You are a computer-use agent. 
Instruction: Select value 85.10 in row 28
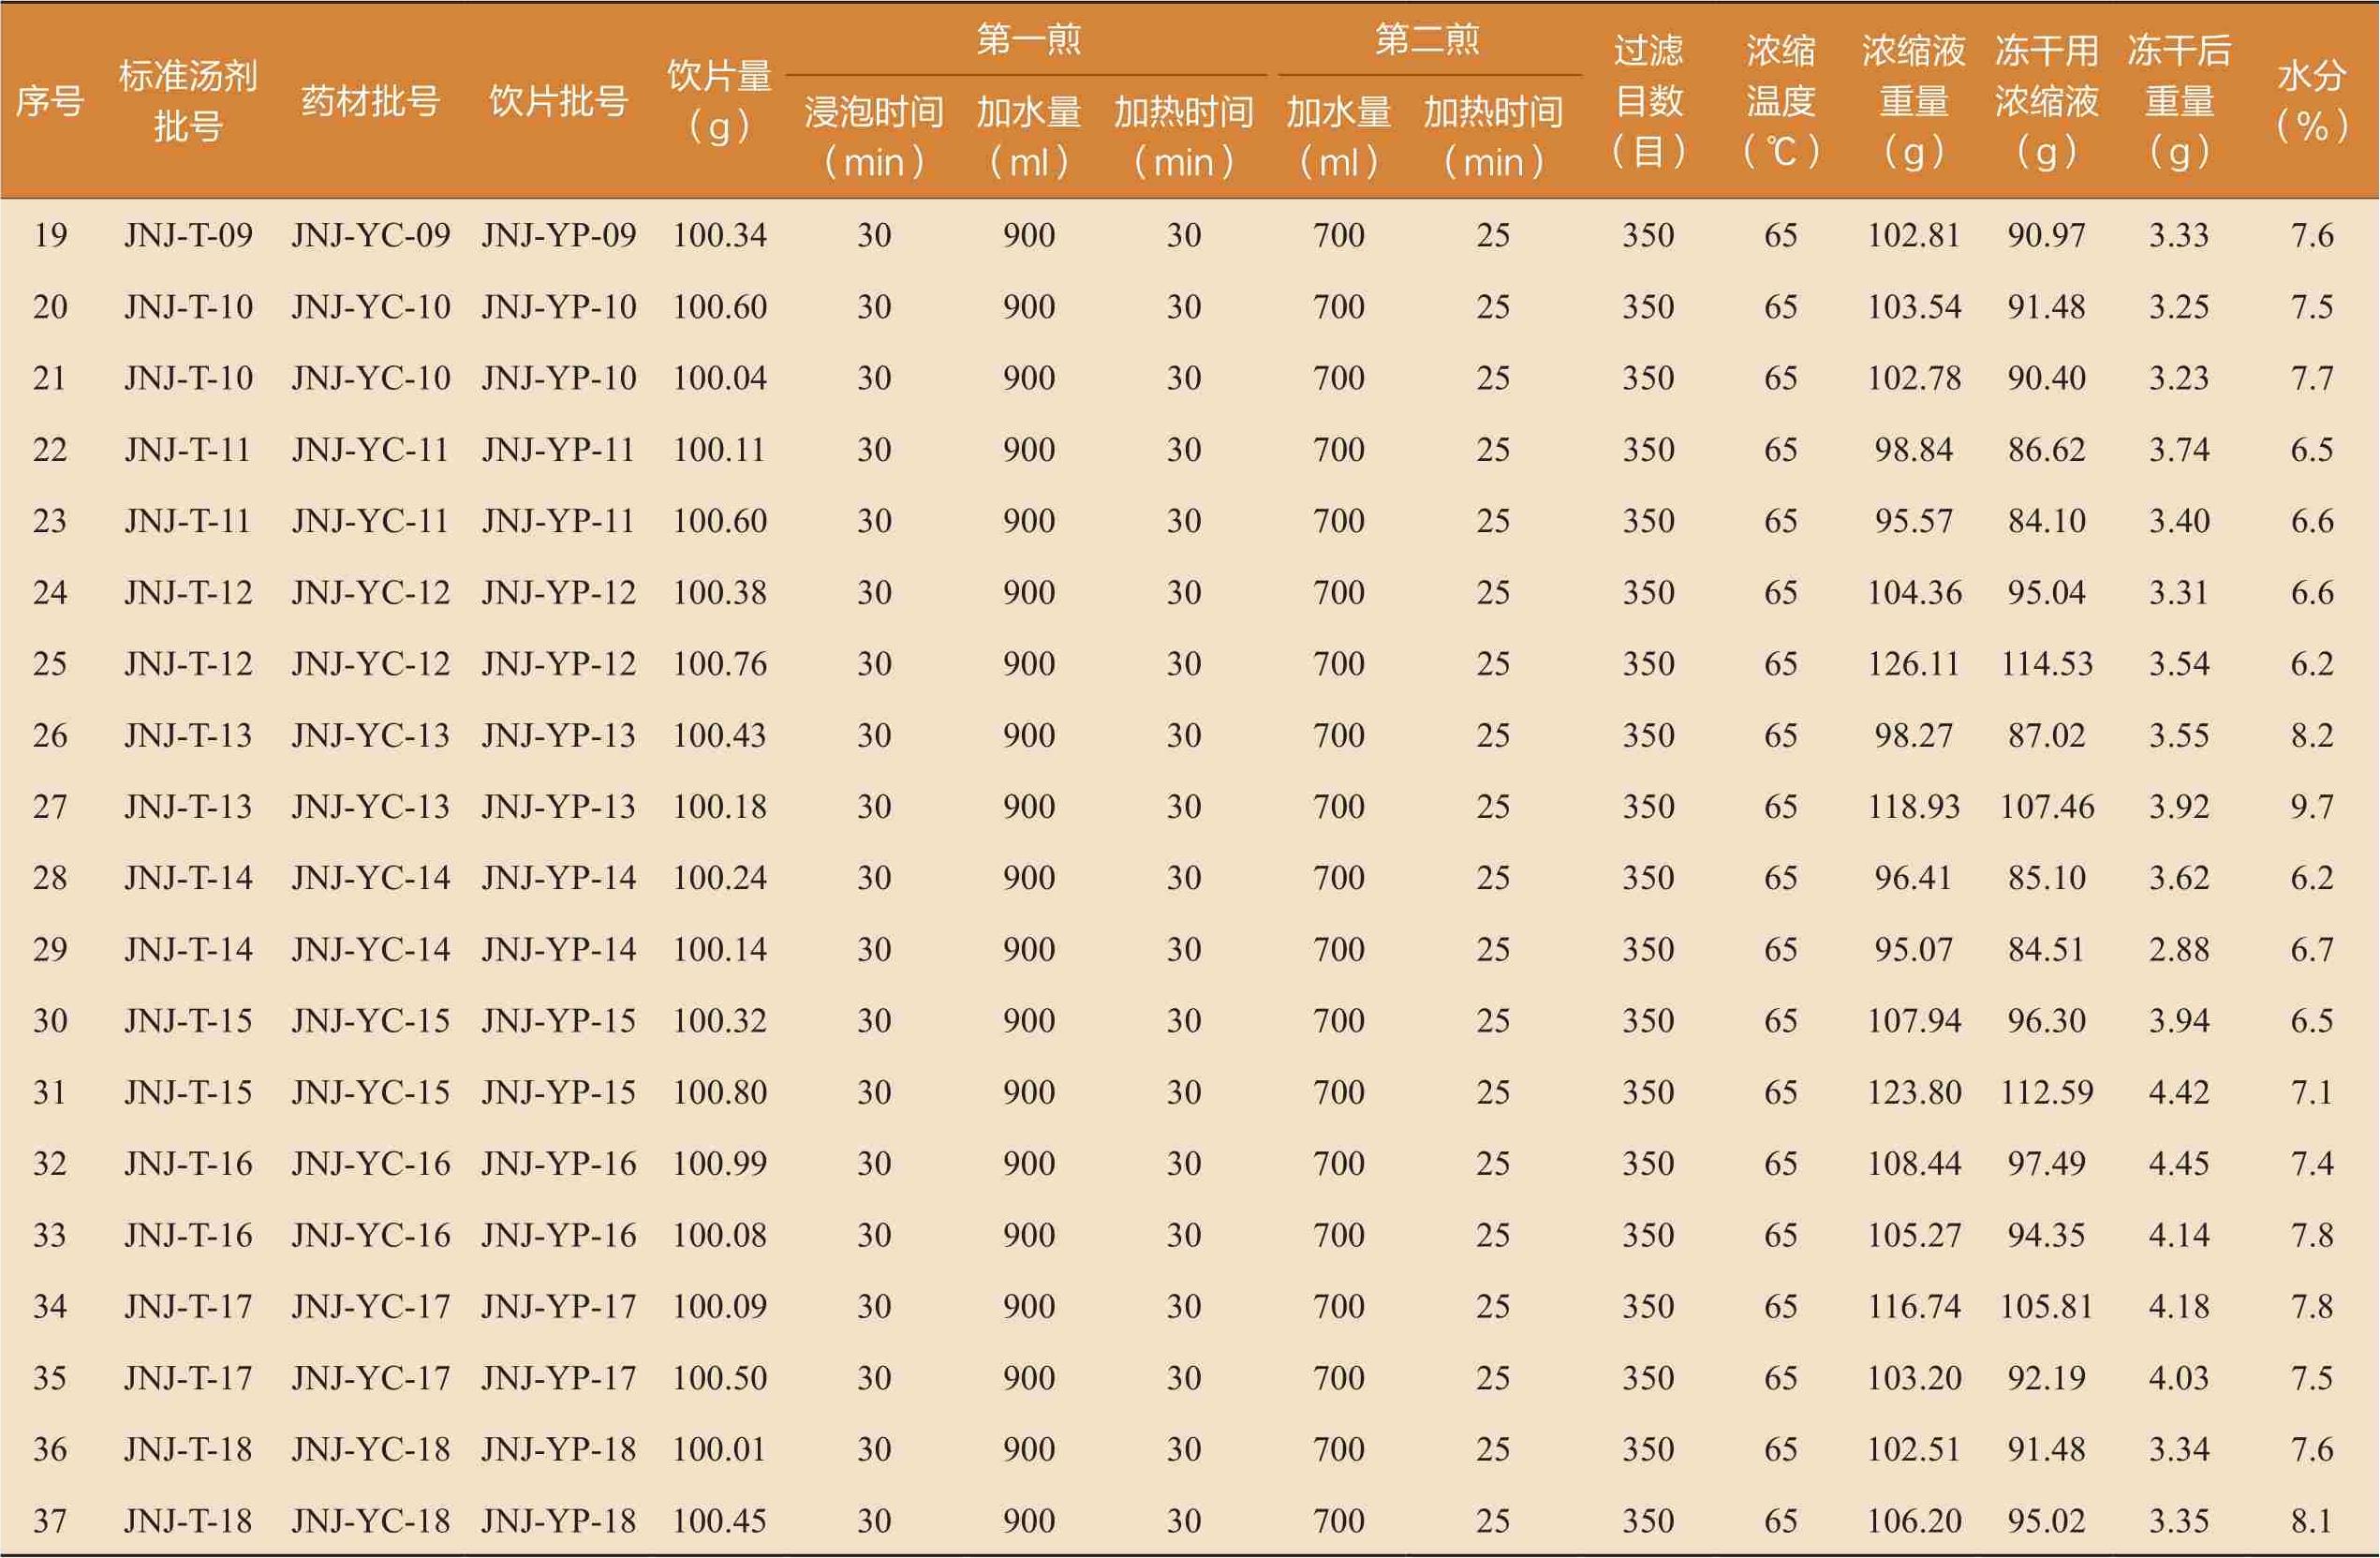tap(2046, 878)
